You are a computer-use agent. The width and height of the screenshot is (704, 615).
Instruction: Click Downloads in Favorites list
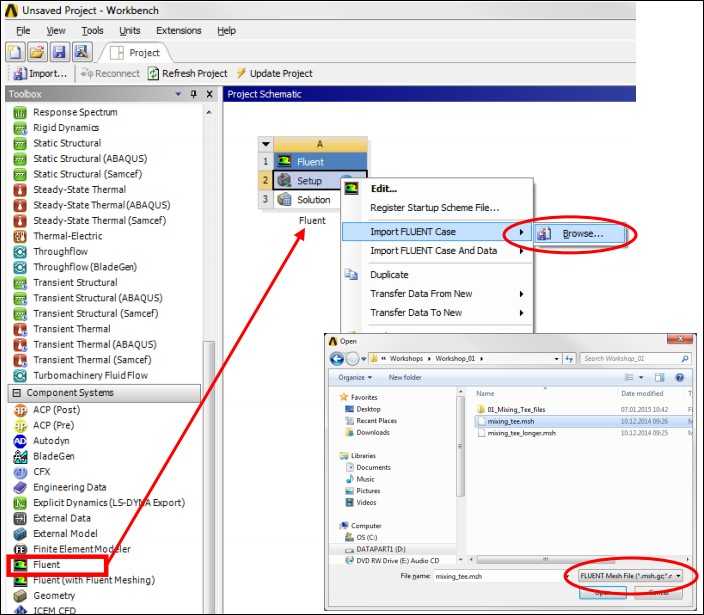(x=372, y=432)
